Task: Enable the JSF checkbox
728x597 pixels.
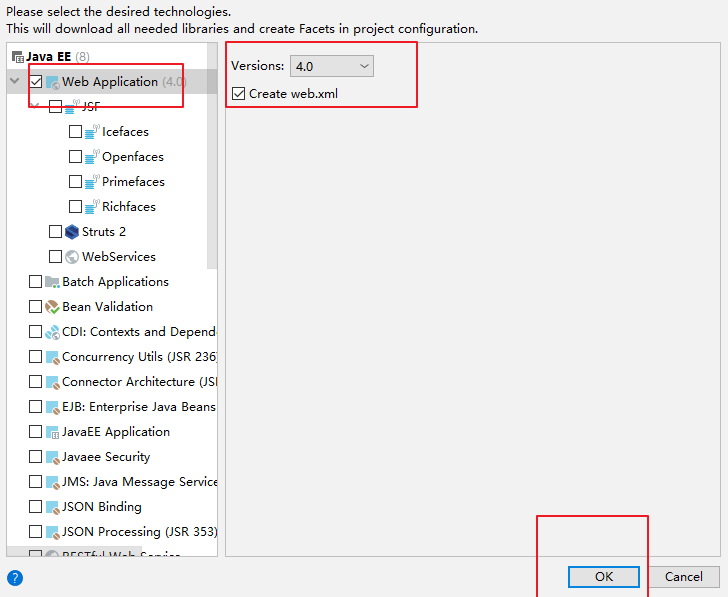Action: (x=55, y=107)
